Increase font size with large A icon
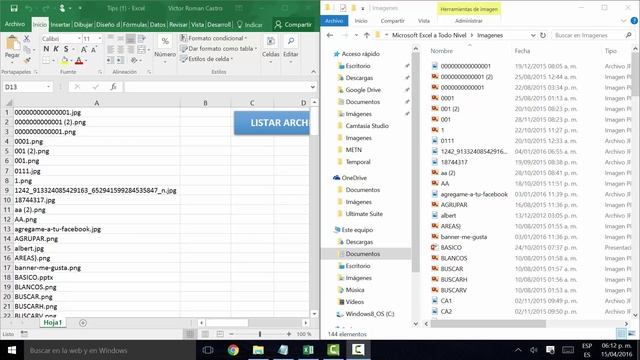 84,49
